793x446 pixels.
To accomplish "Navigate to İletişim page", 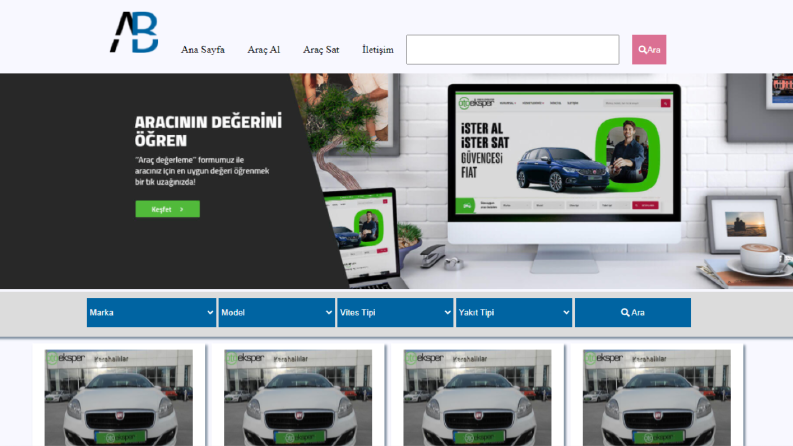I will pyautogui.click(x=378, y=50).
